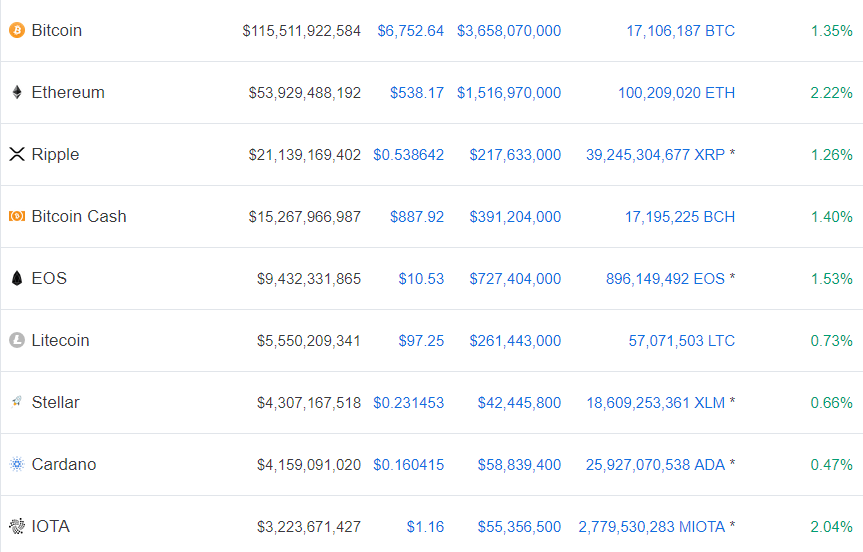Click Bitcoin Cash price $887.92
Viewport: 863px width, 552px height.
[x=417, y=217]
